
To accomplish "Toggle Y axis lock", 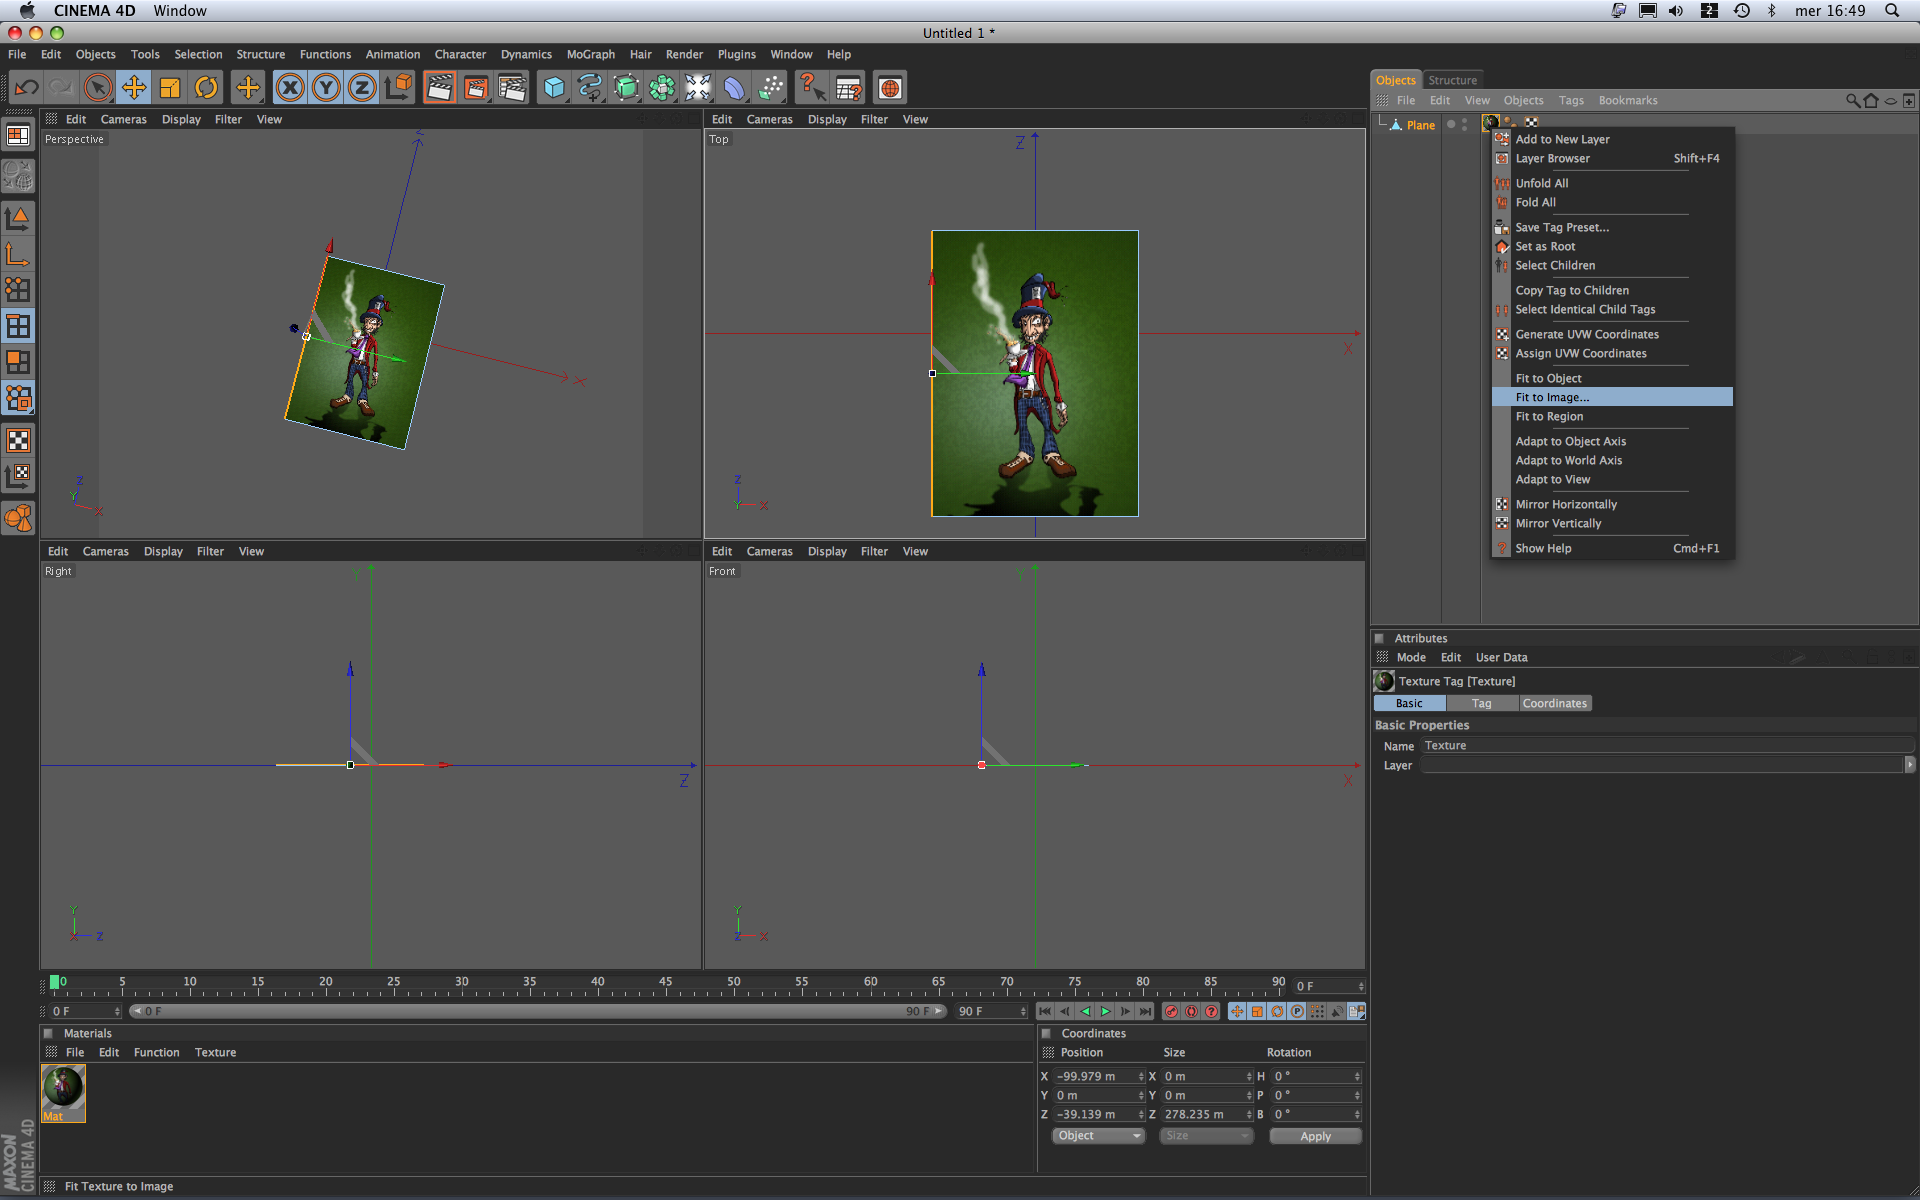I will click(x=326, y=88).
